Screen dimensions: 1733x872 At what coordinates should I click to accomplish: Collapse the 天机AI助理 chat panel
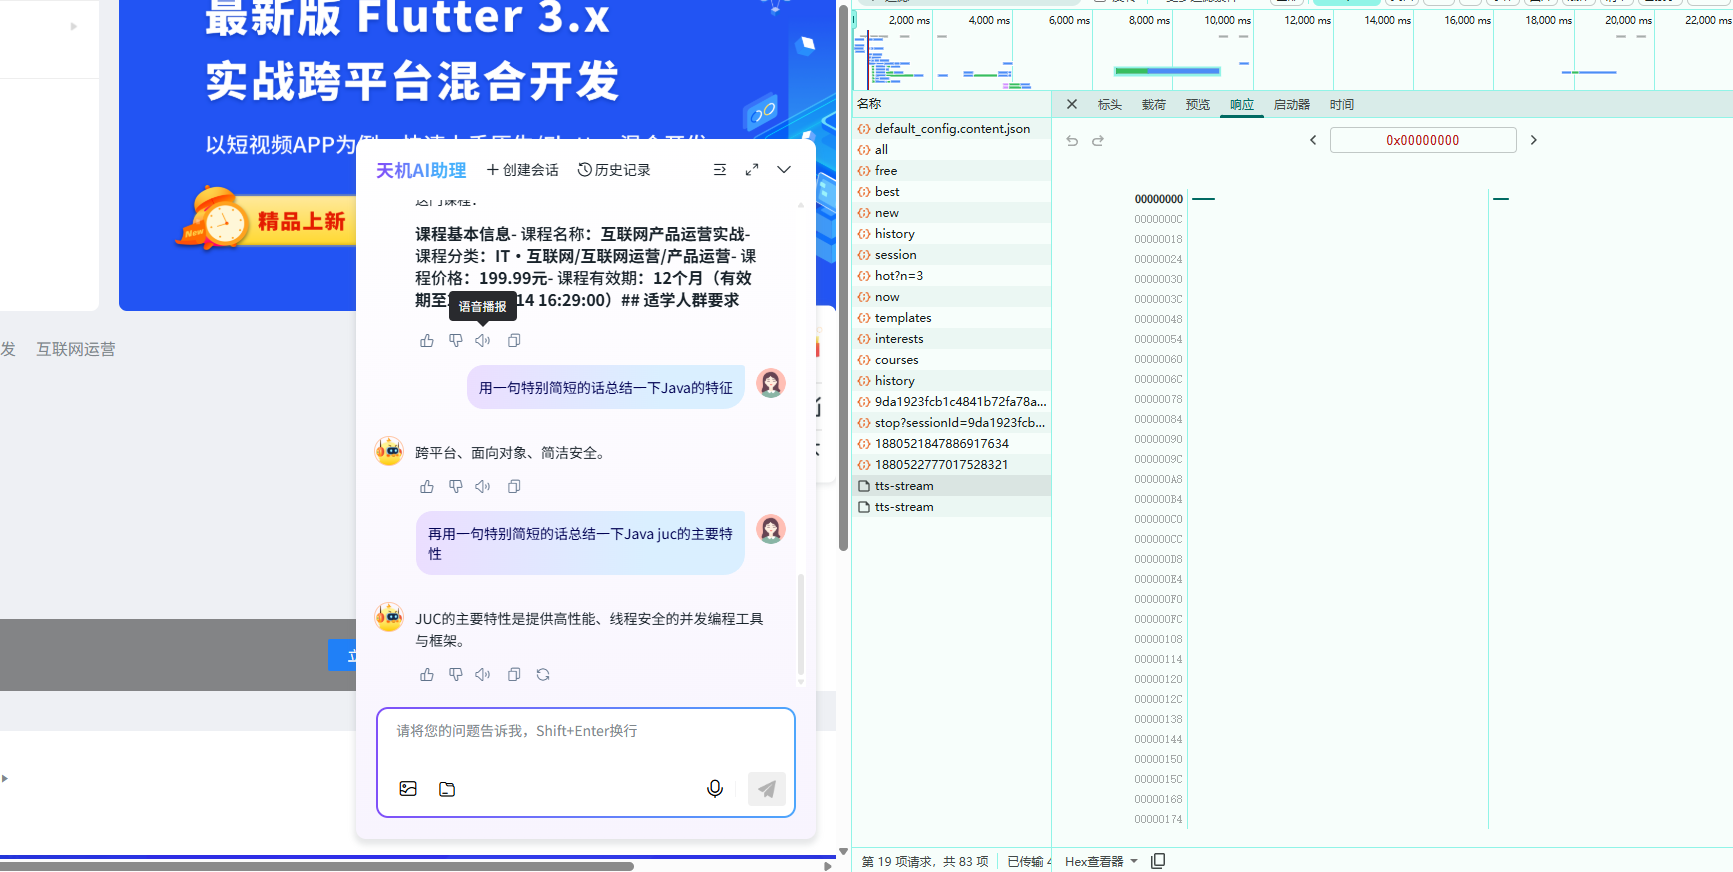784,170
